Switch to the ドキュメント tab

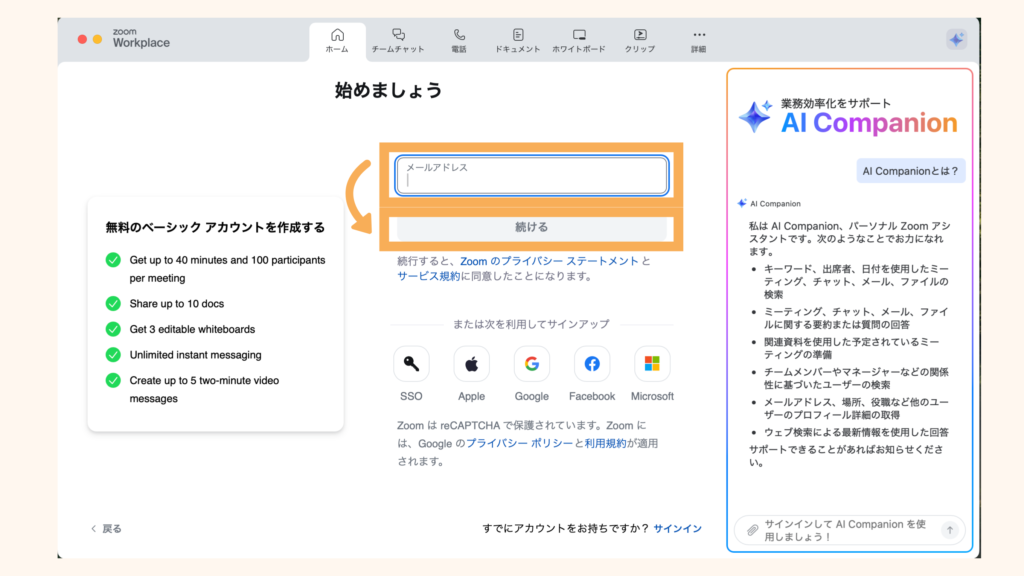tap(517, 38)
